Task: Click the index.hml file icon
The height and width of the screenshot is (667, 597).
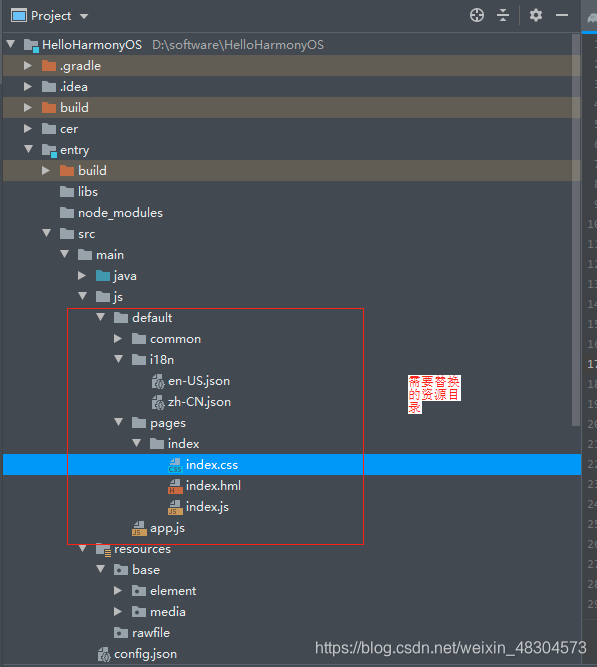Action: pos(175,486)
